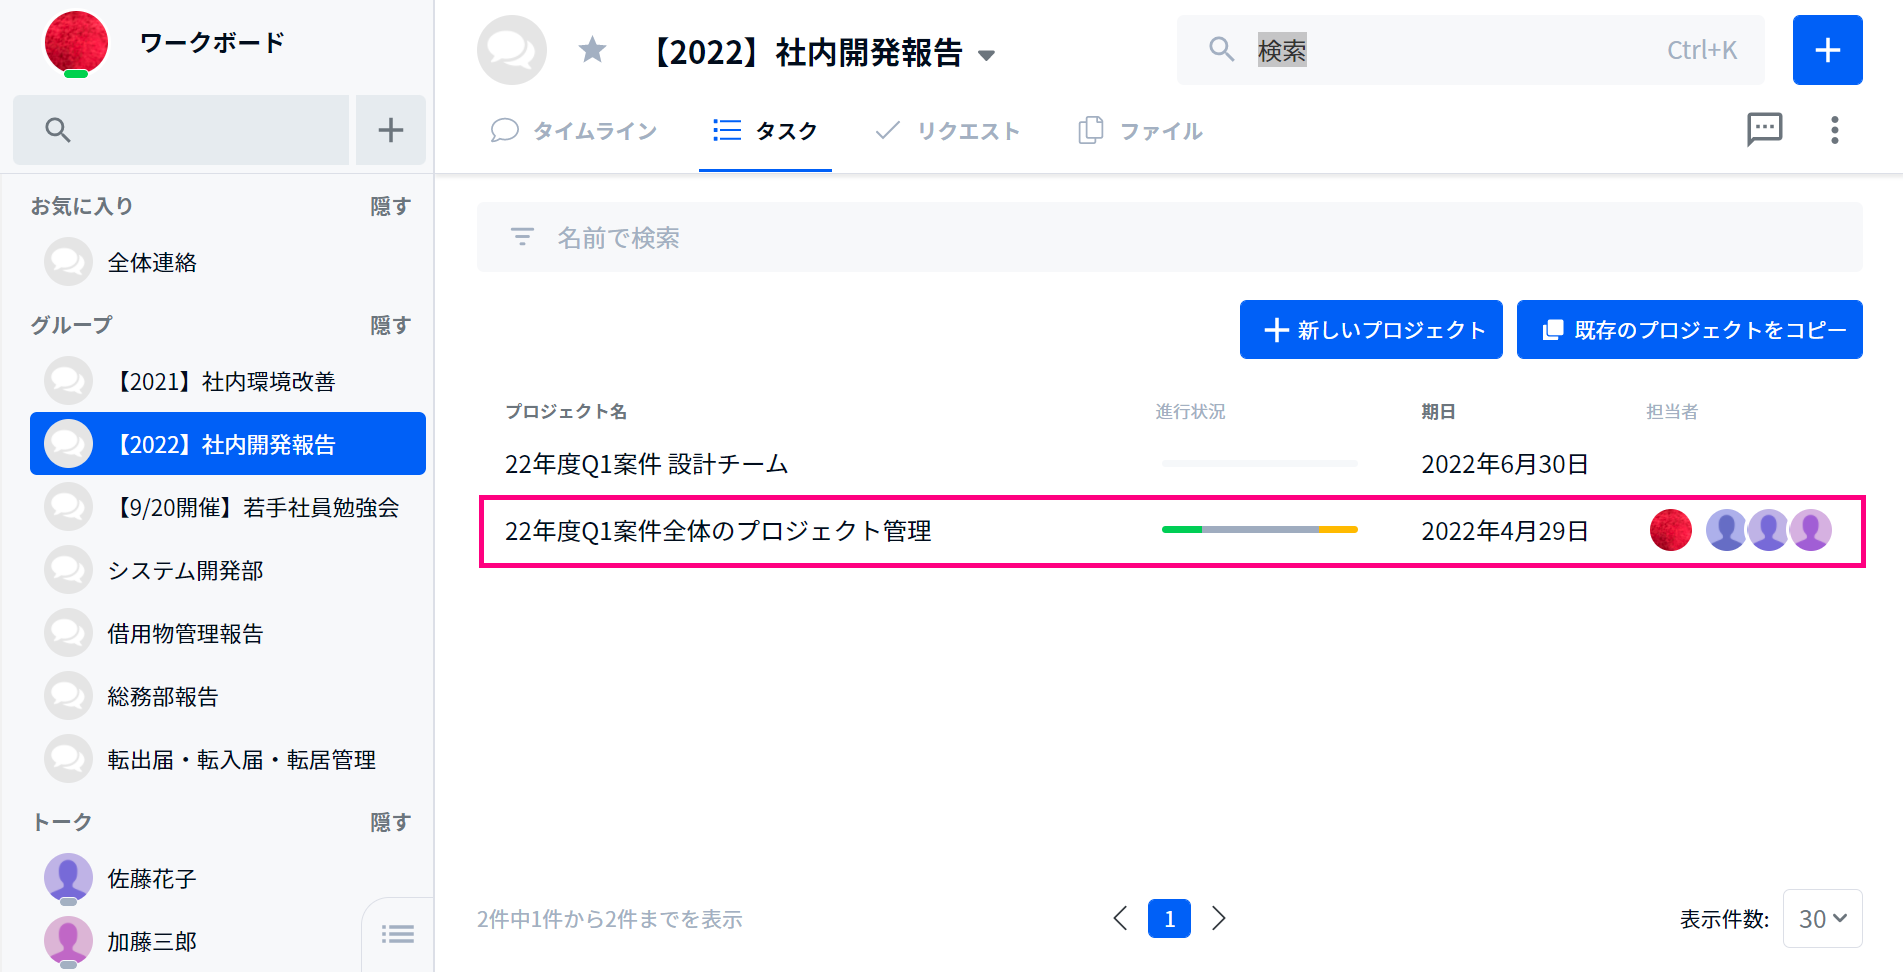Open the list icon at sidebar bottom

point(398,934)
